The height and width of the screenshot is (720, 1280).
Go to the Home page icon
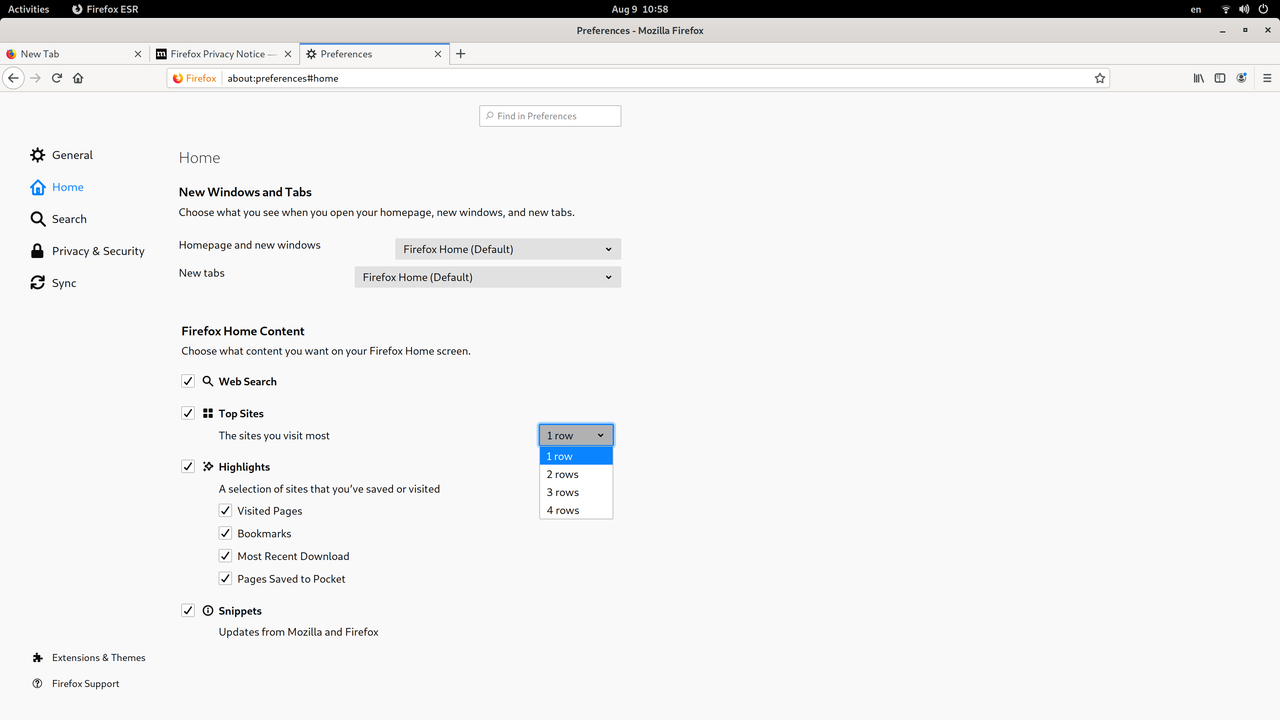pos(78,78)
